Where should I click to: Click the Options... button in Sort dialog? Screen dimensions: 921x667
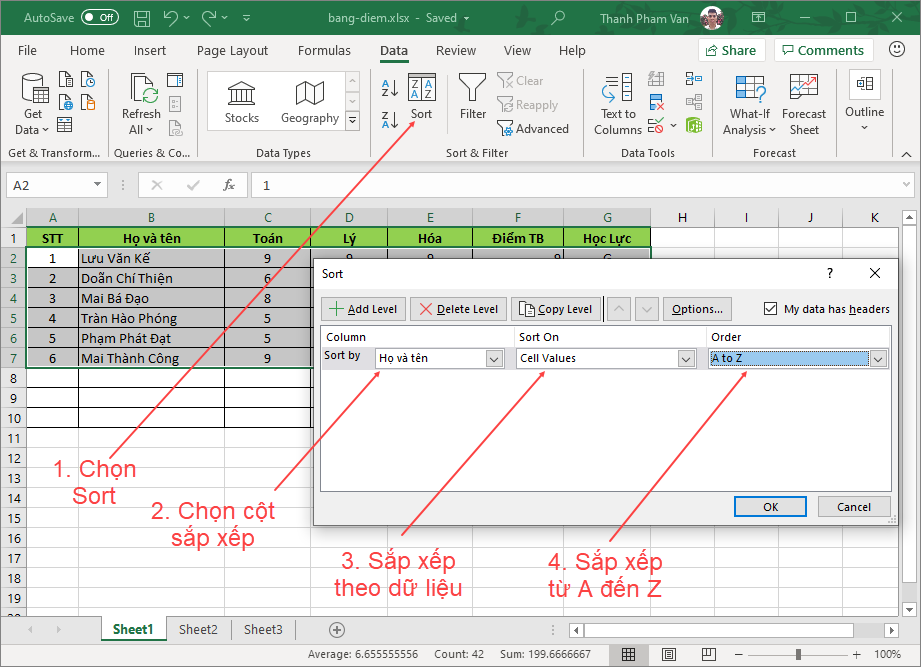click(697, 309)
